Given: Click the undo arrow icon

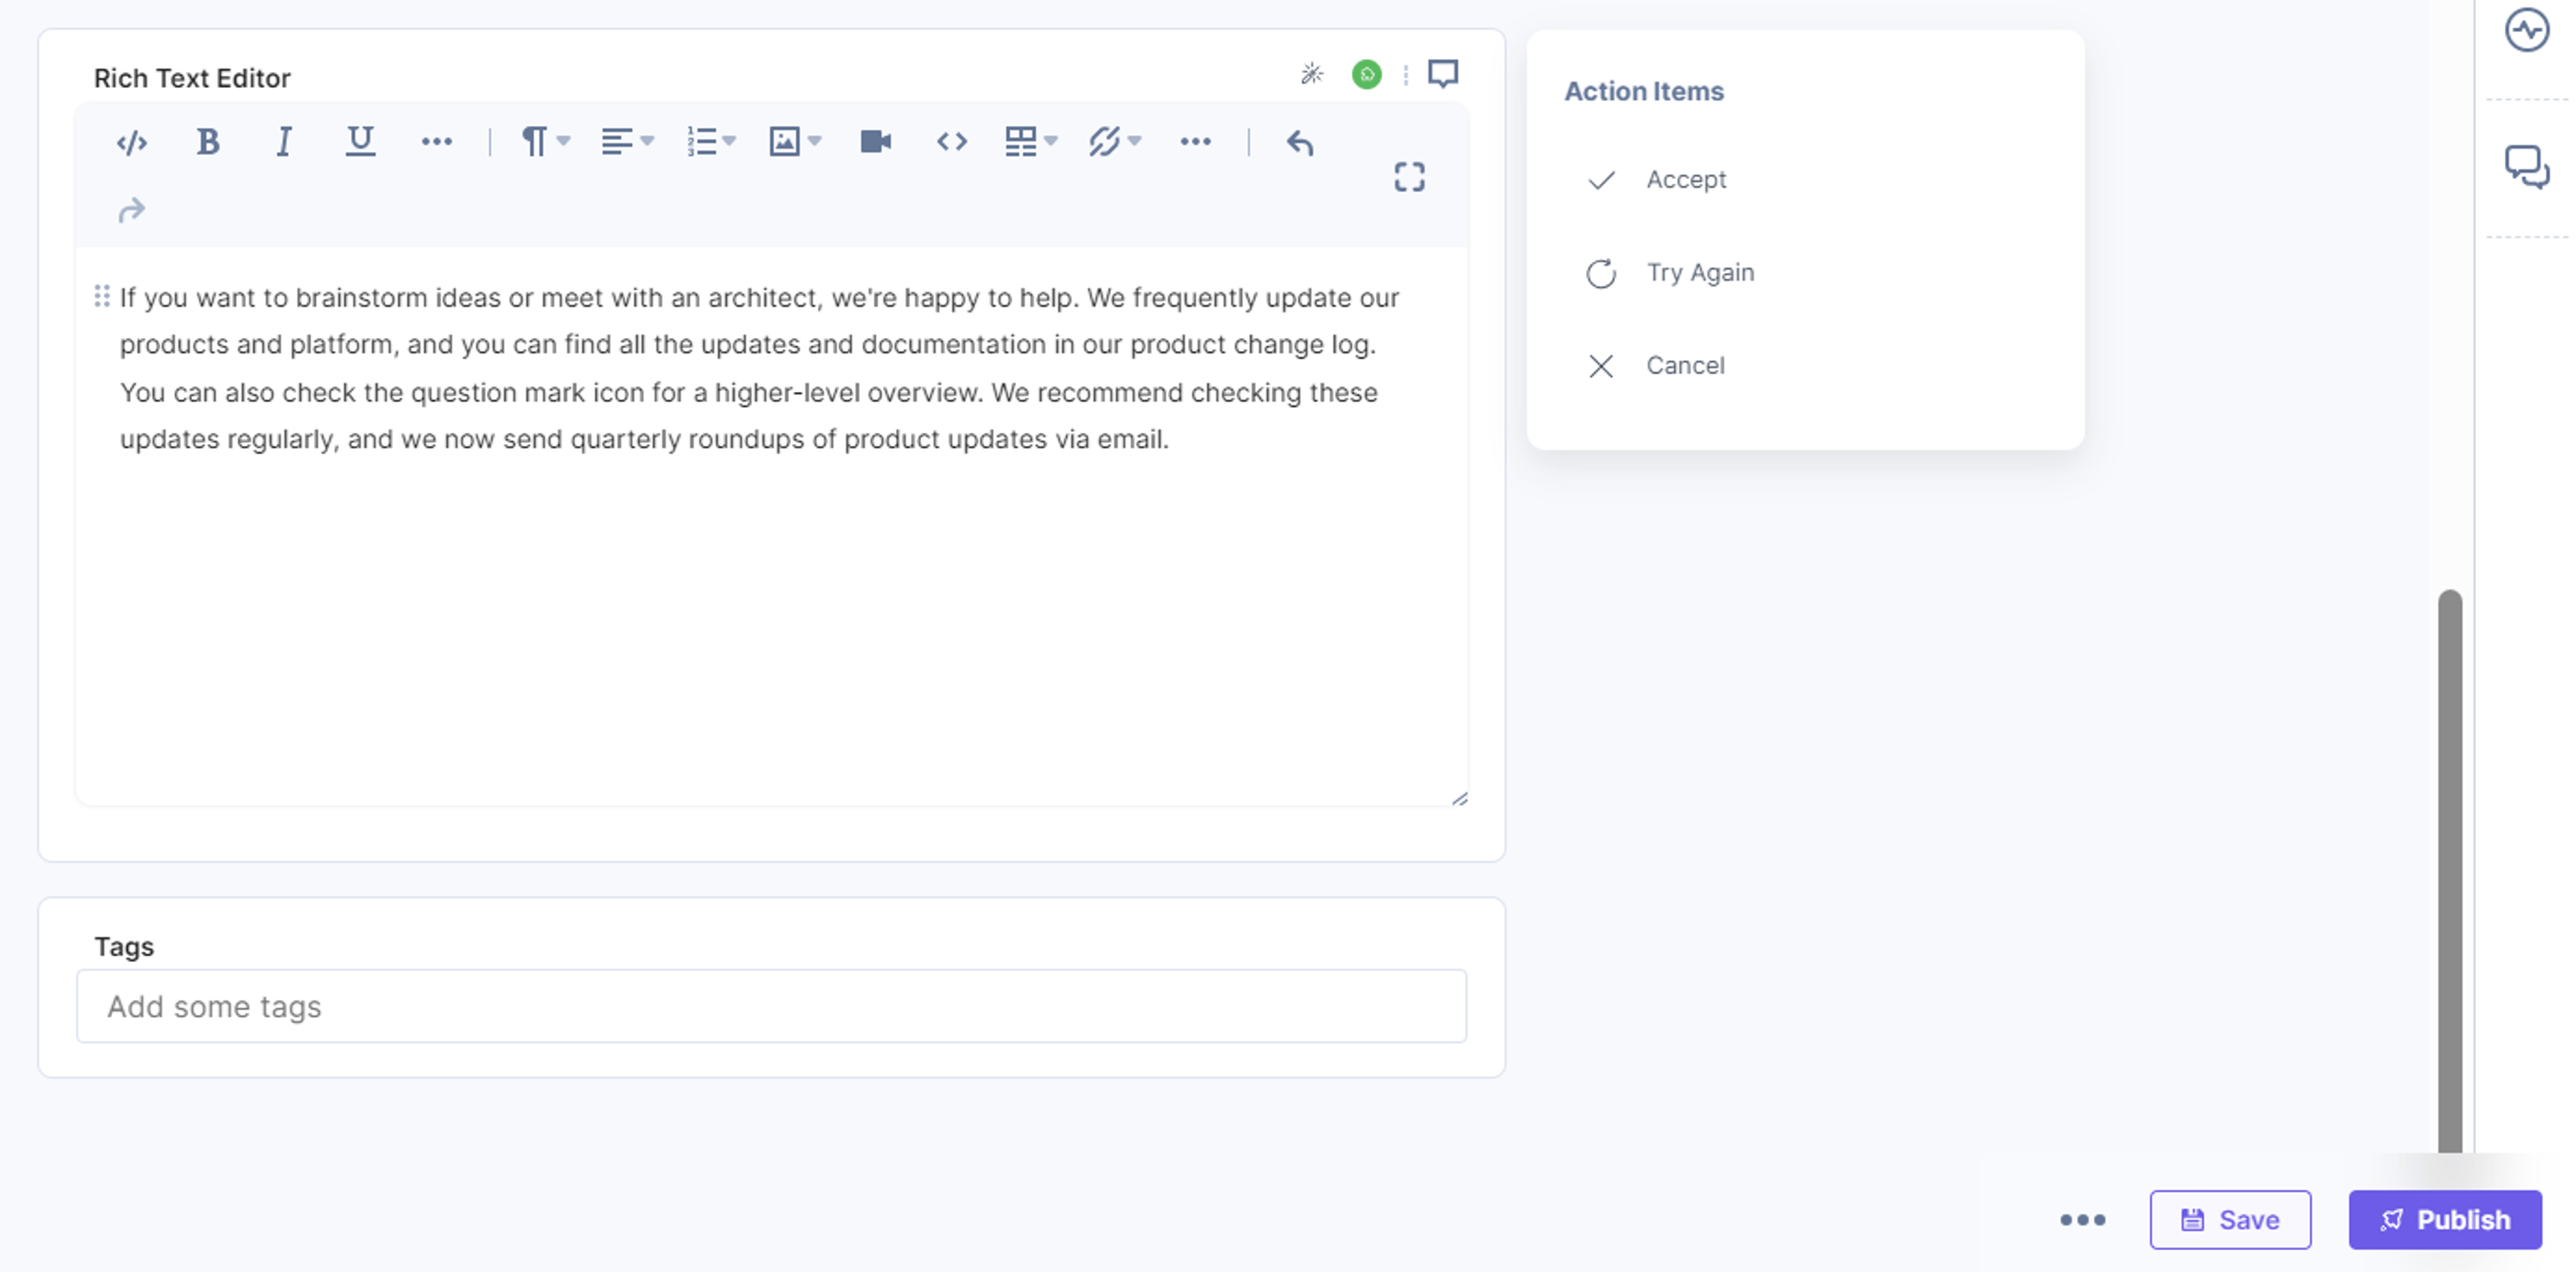Looking at the screenshot, I should [x=1299, y=142].
